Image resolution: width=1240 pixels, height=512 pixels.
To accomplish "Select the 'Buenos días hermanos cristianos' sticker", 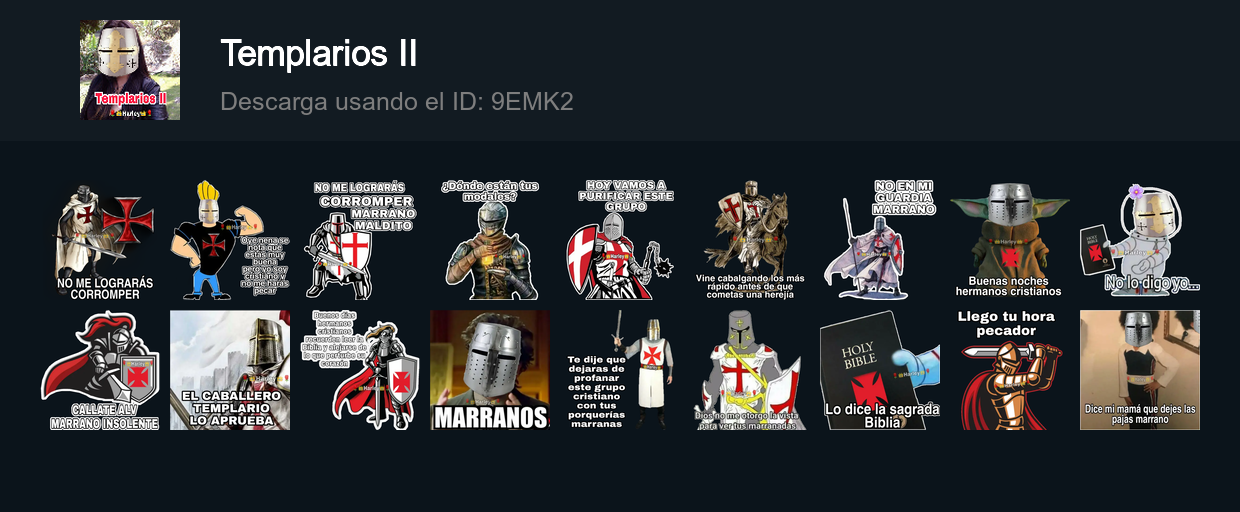I will [360, 370].
